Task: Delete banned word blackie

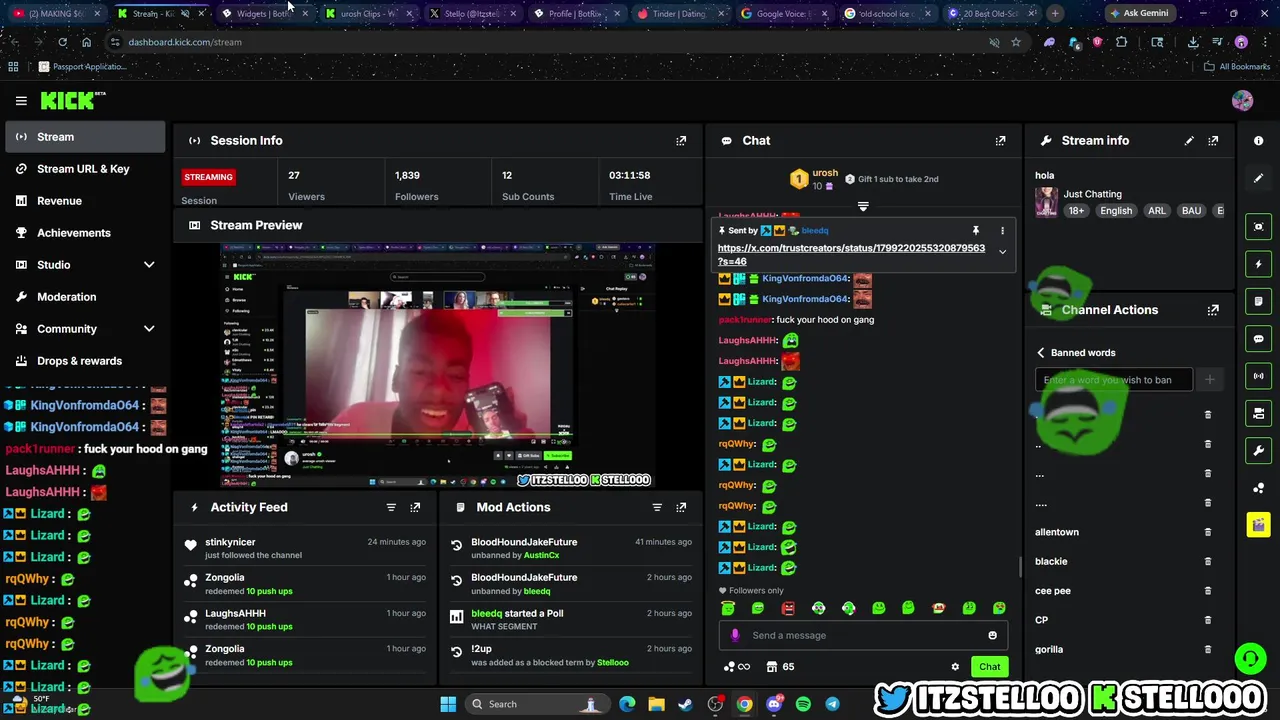Action: (1208, 561)
